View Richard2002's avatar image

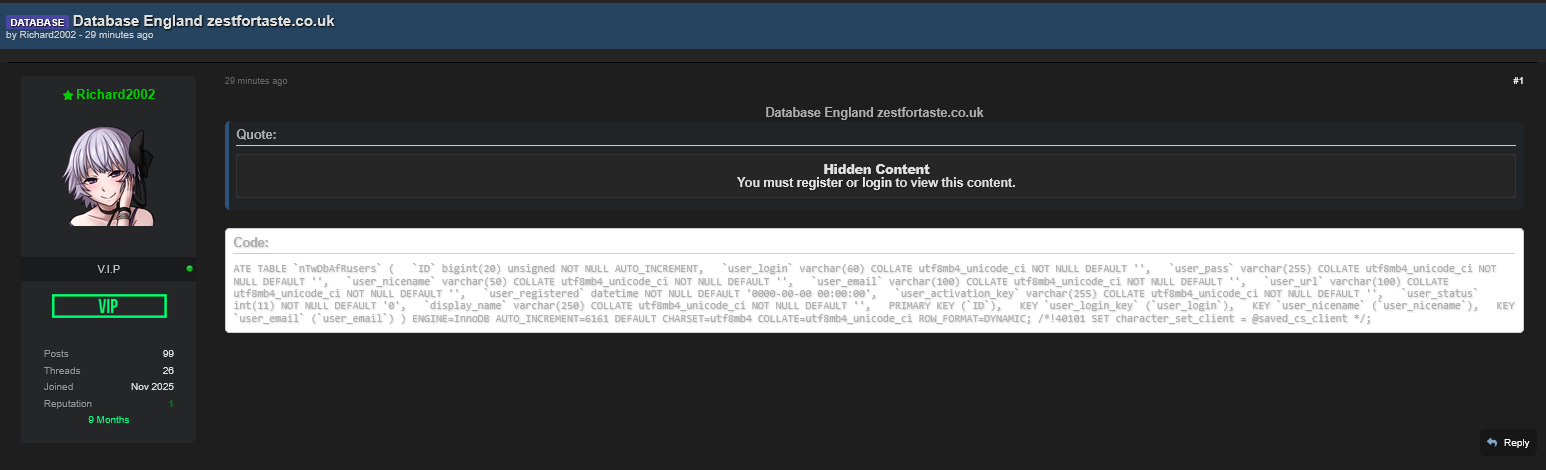point(109,176)
